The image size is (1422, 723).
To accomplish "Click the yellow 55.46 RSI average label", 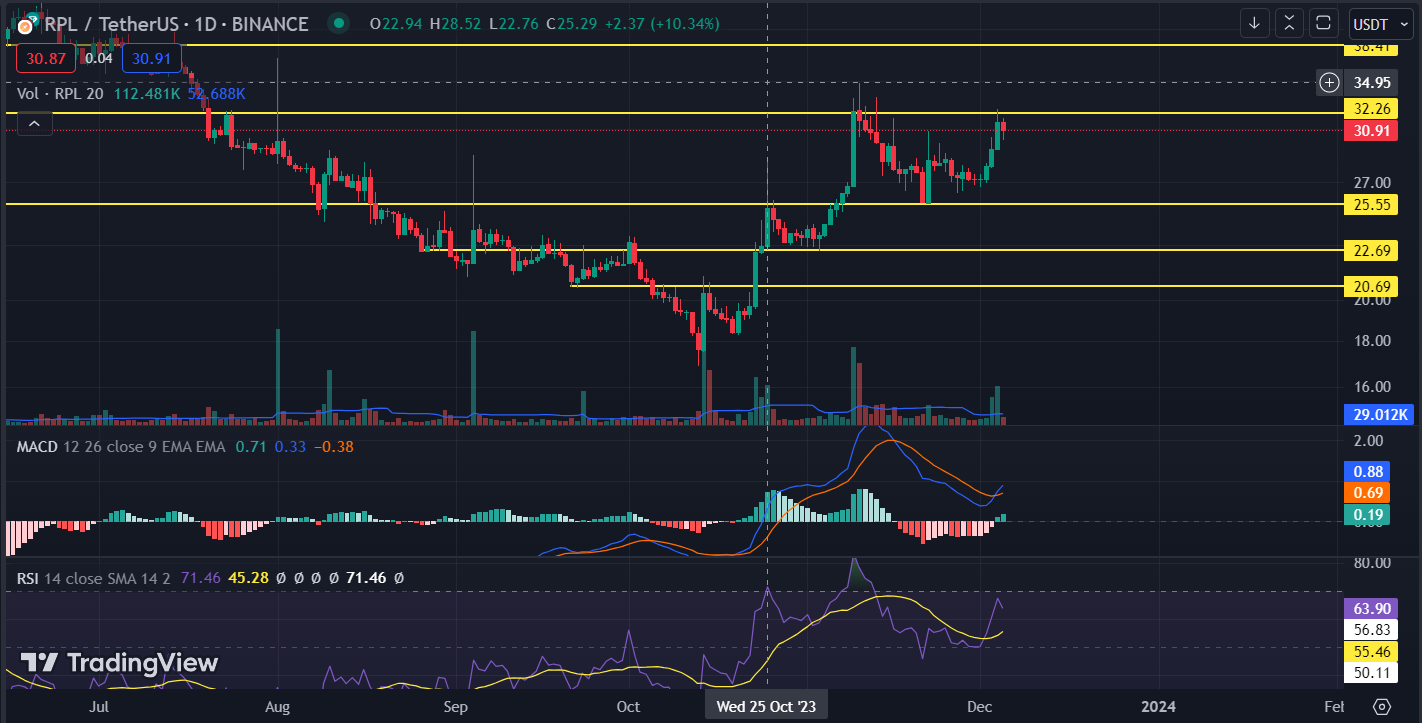I will [1369, 651].
